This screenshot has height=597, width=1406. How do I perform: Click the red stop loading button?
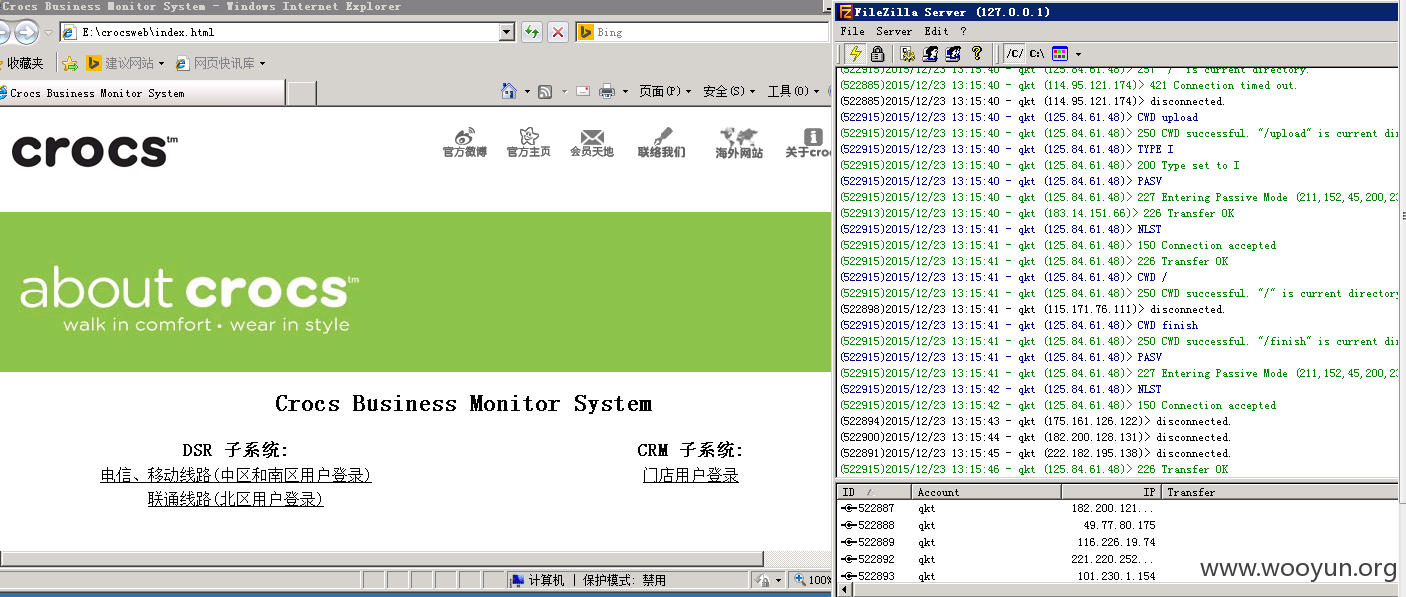pyautogui.click(x=558, y=32)
